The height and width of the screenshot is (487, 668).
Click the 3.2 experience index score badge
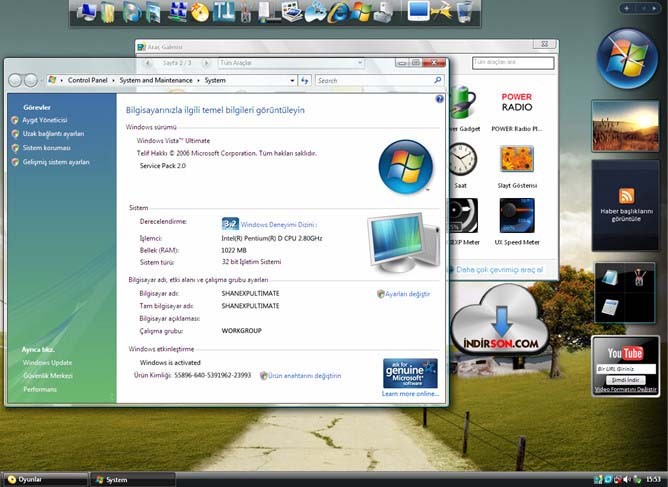point(230,224)
